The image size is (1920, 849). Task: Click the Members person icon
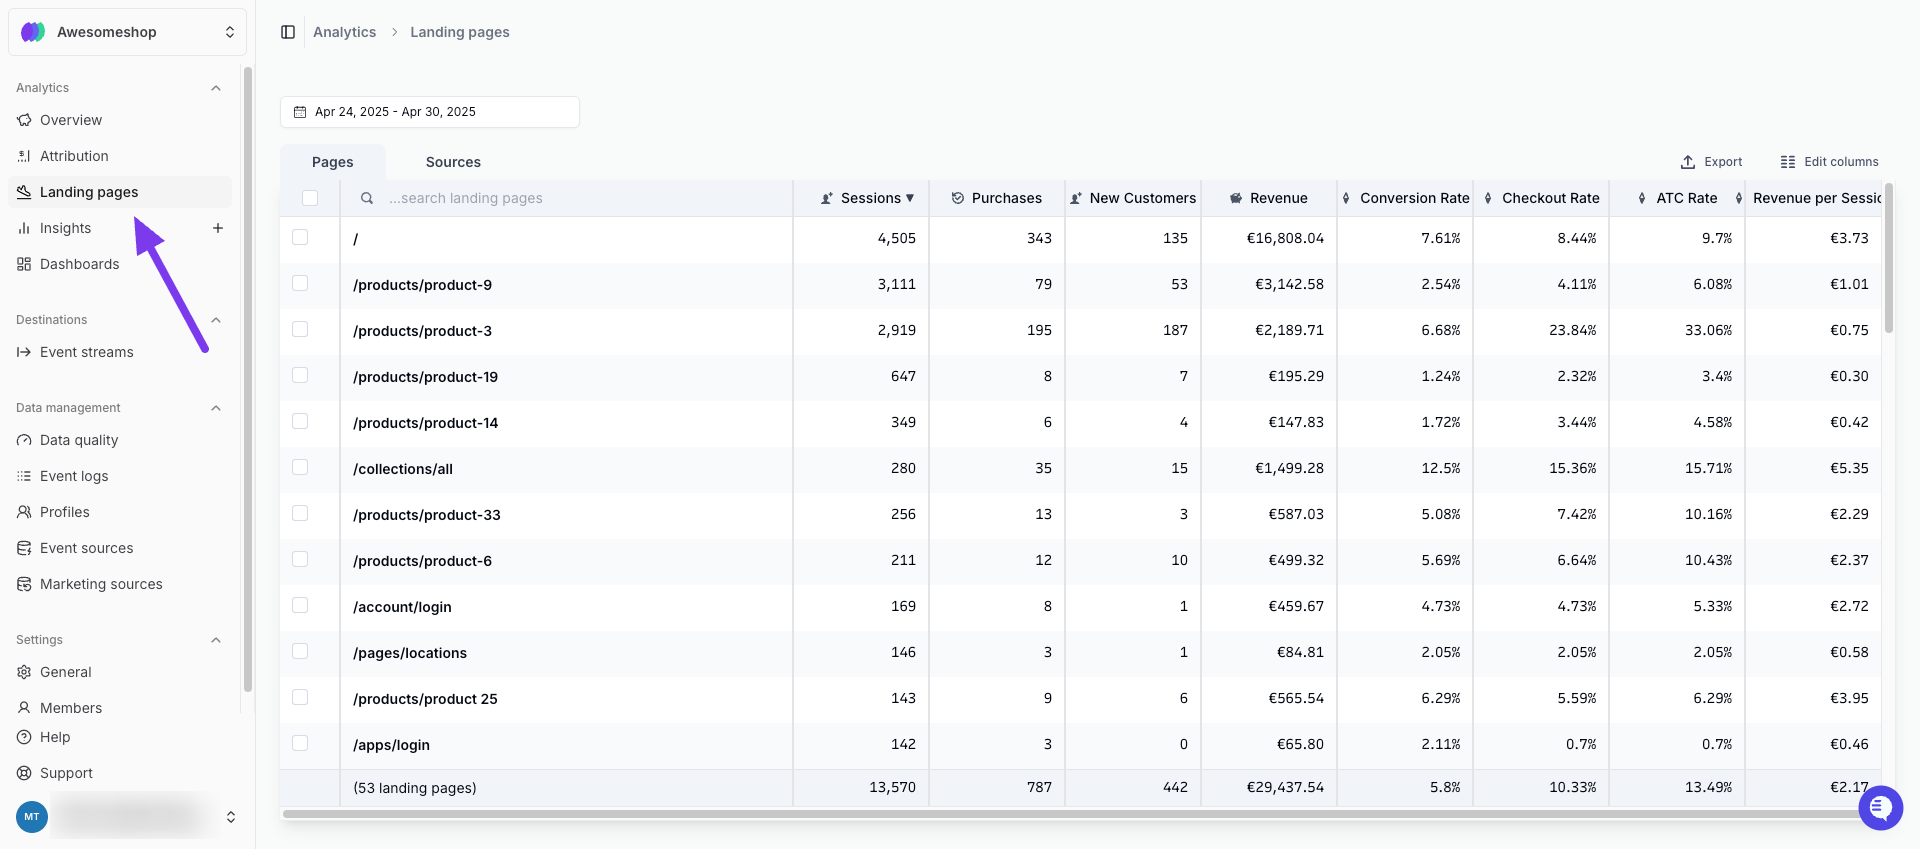coord(24,708)
